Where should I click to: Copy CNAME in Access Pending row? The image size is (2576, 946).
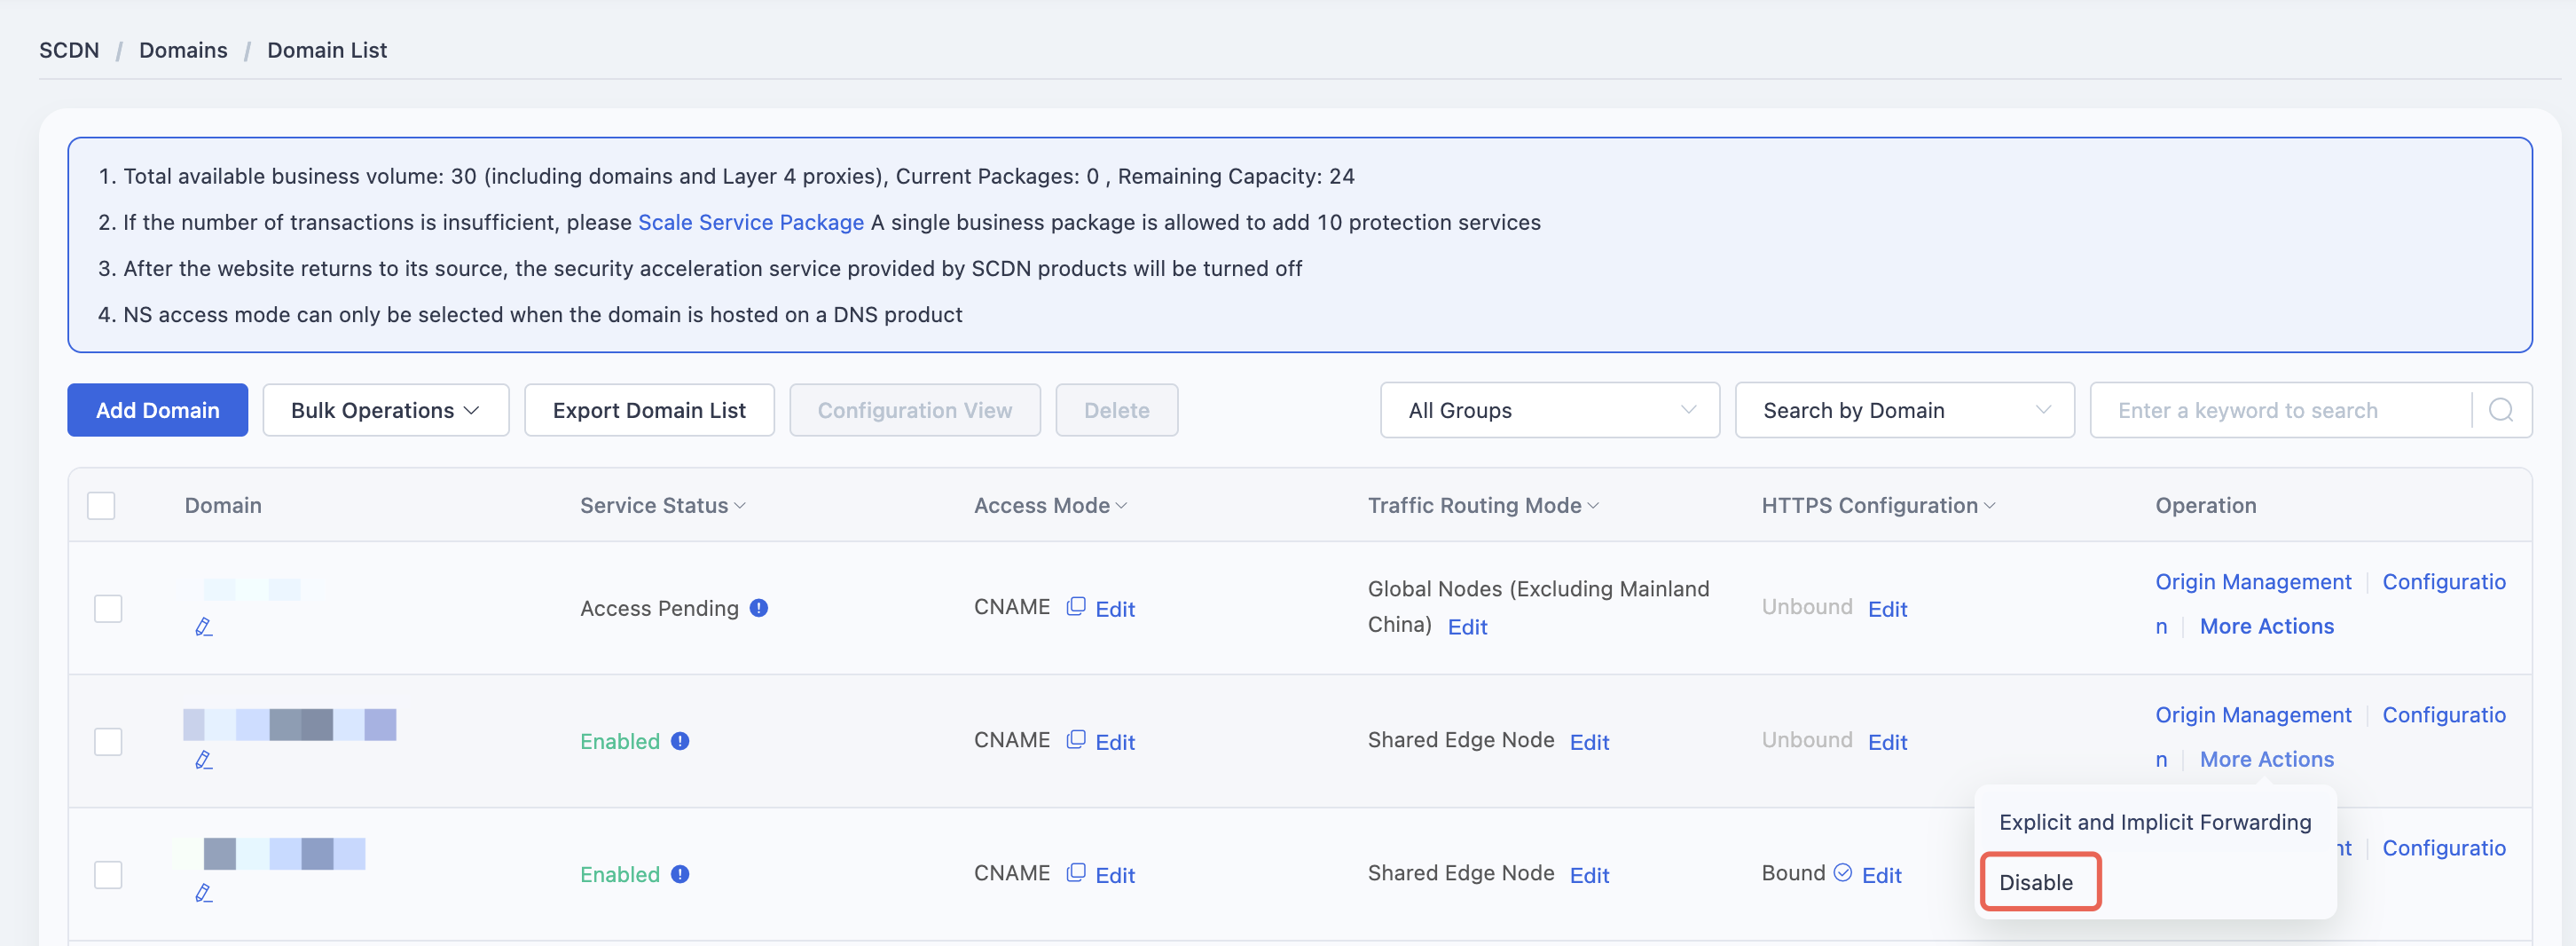point(1076,607)
